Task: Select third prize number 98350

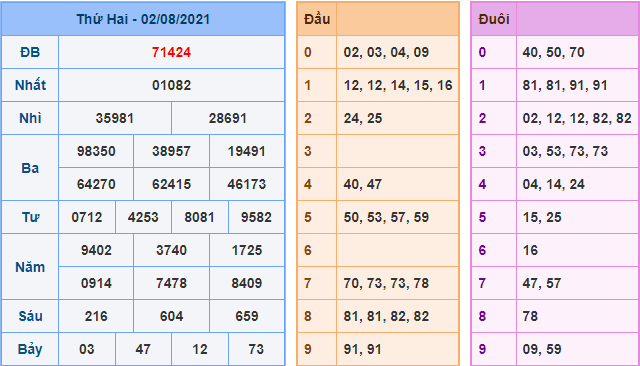Action: (x=96, y=151)
